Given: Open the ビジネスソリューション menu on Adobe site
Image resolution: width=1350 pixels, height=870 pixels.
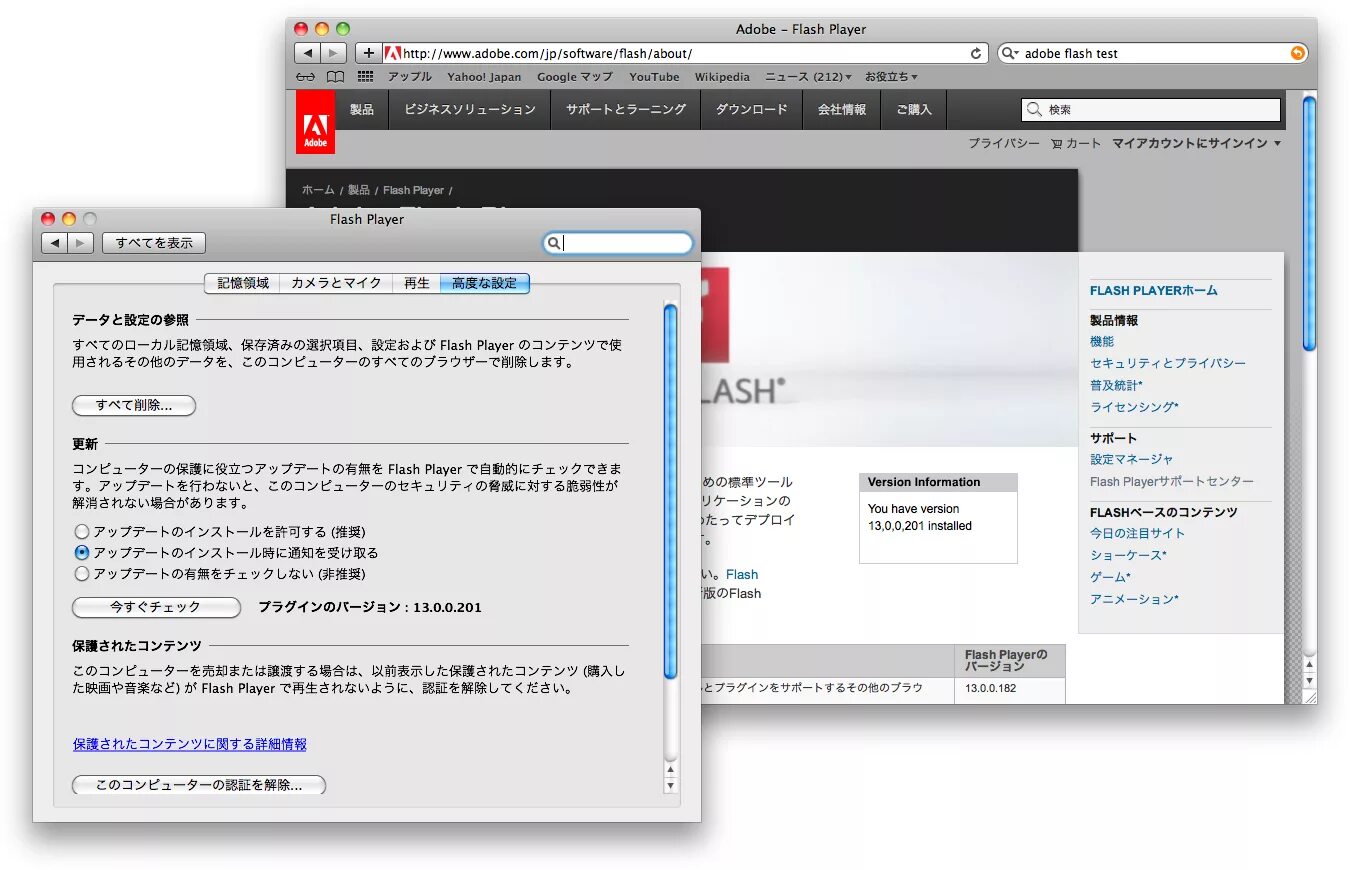Looking at the screenshot, I should (x=470, y=110).
